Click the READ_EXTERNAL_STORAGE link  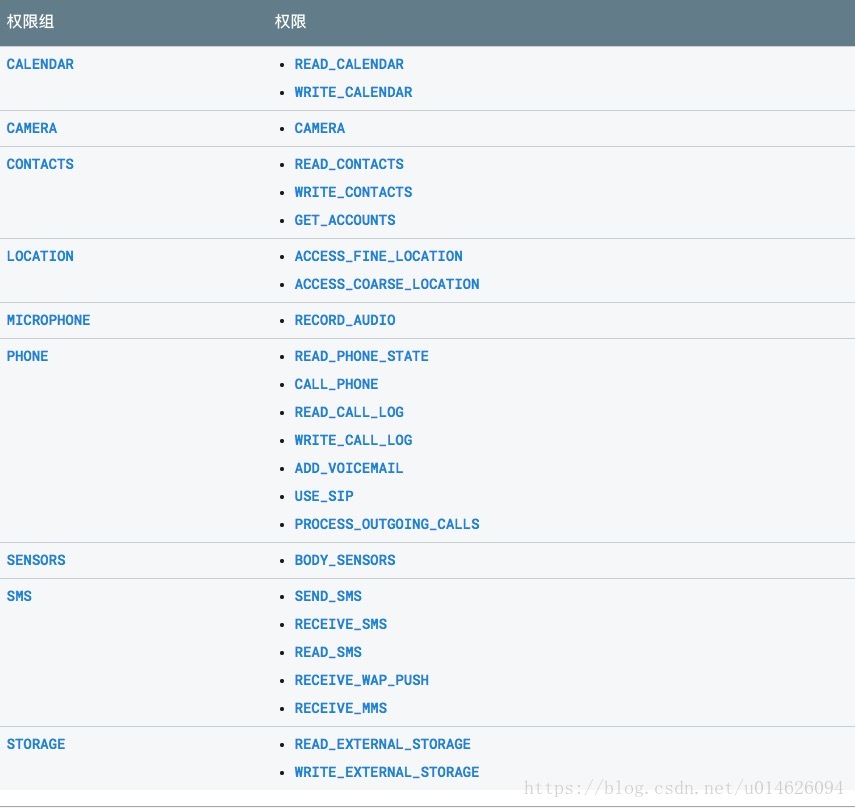(x=383, y=744)
